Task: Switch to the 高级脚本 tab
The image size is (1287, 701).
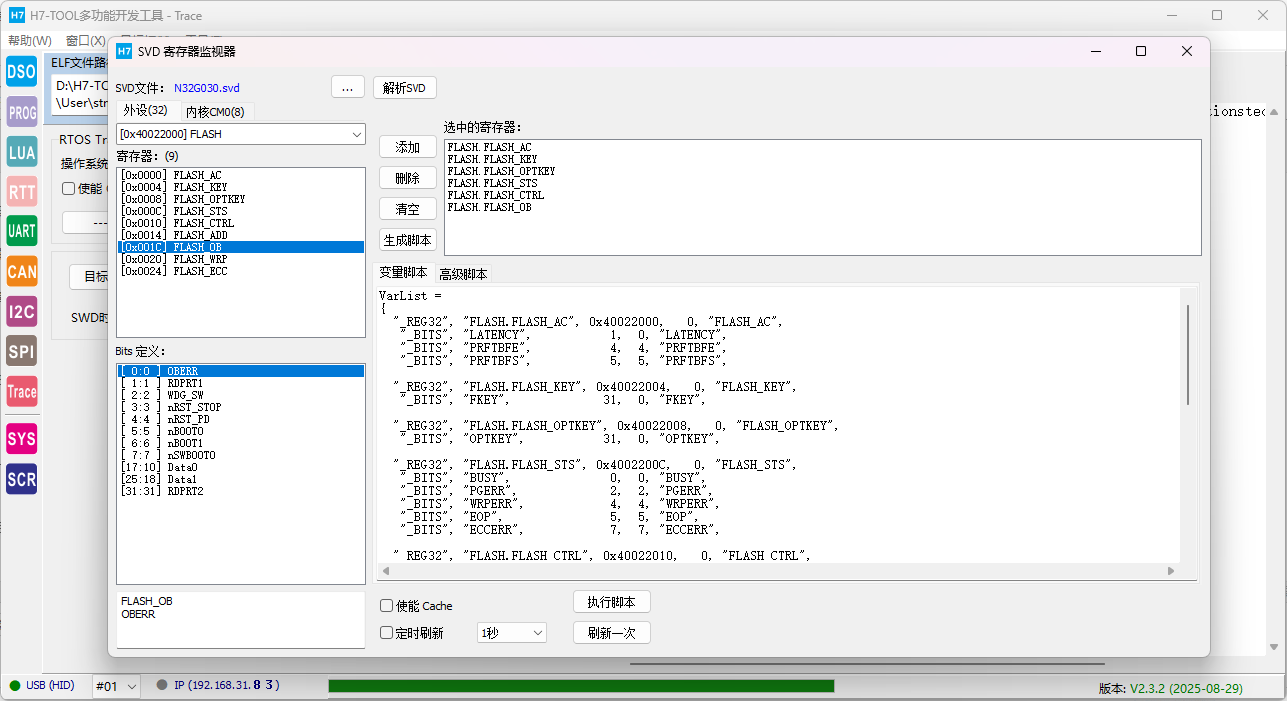Action: [x=463, y=274]
